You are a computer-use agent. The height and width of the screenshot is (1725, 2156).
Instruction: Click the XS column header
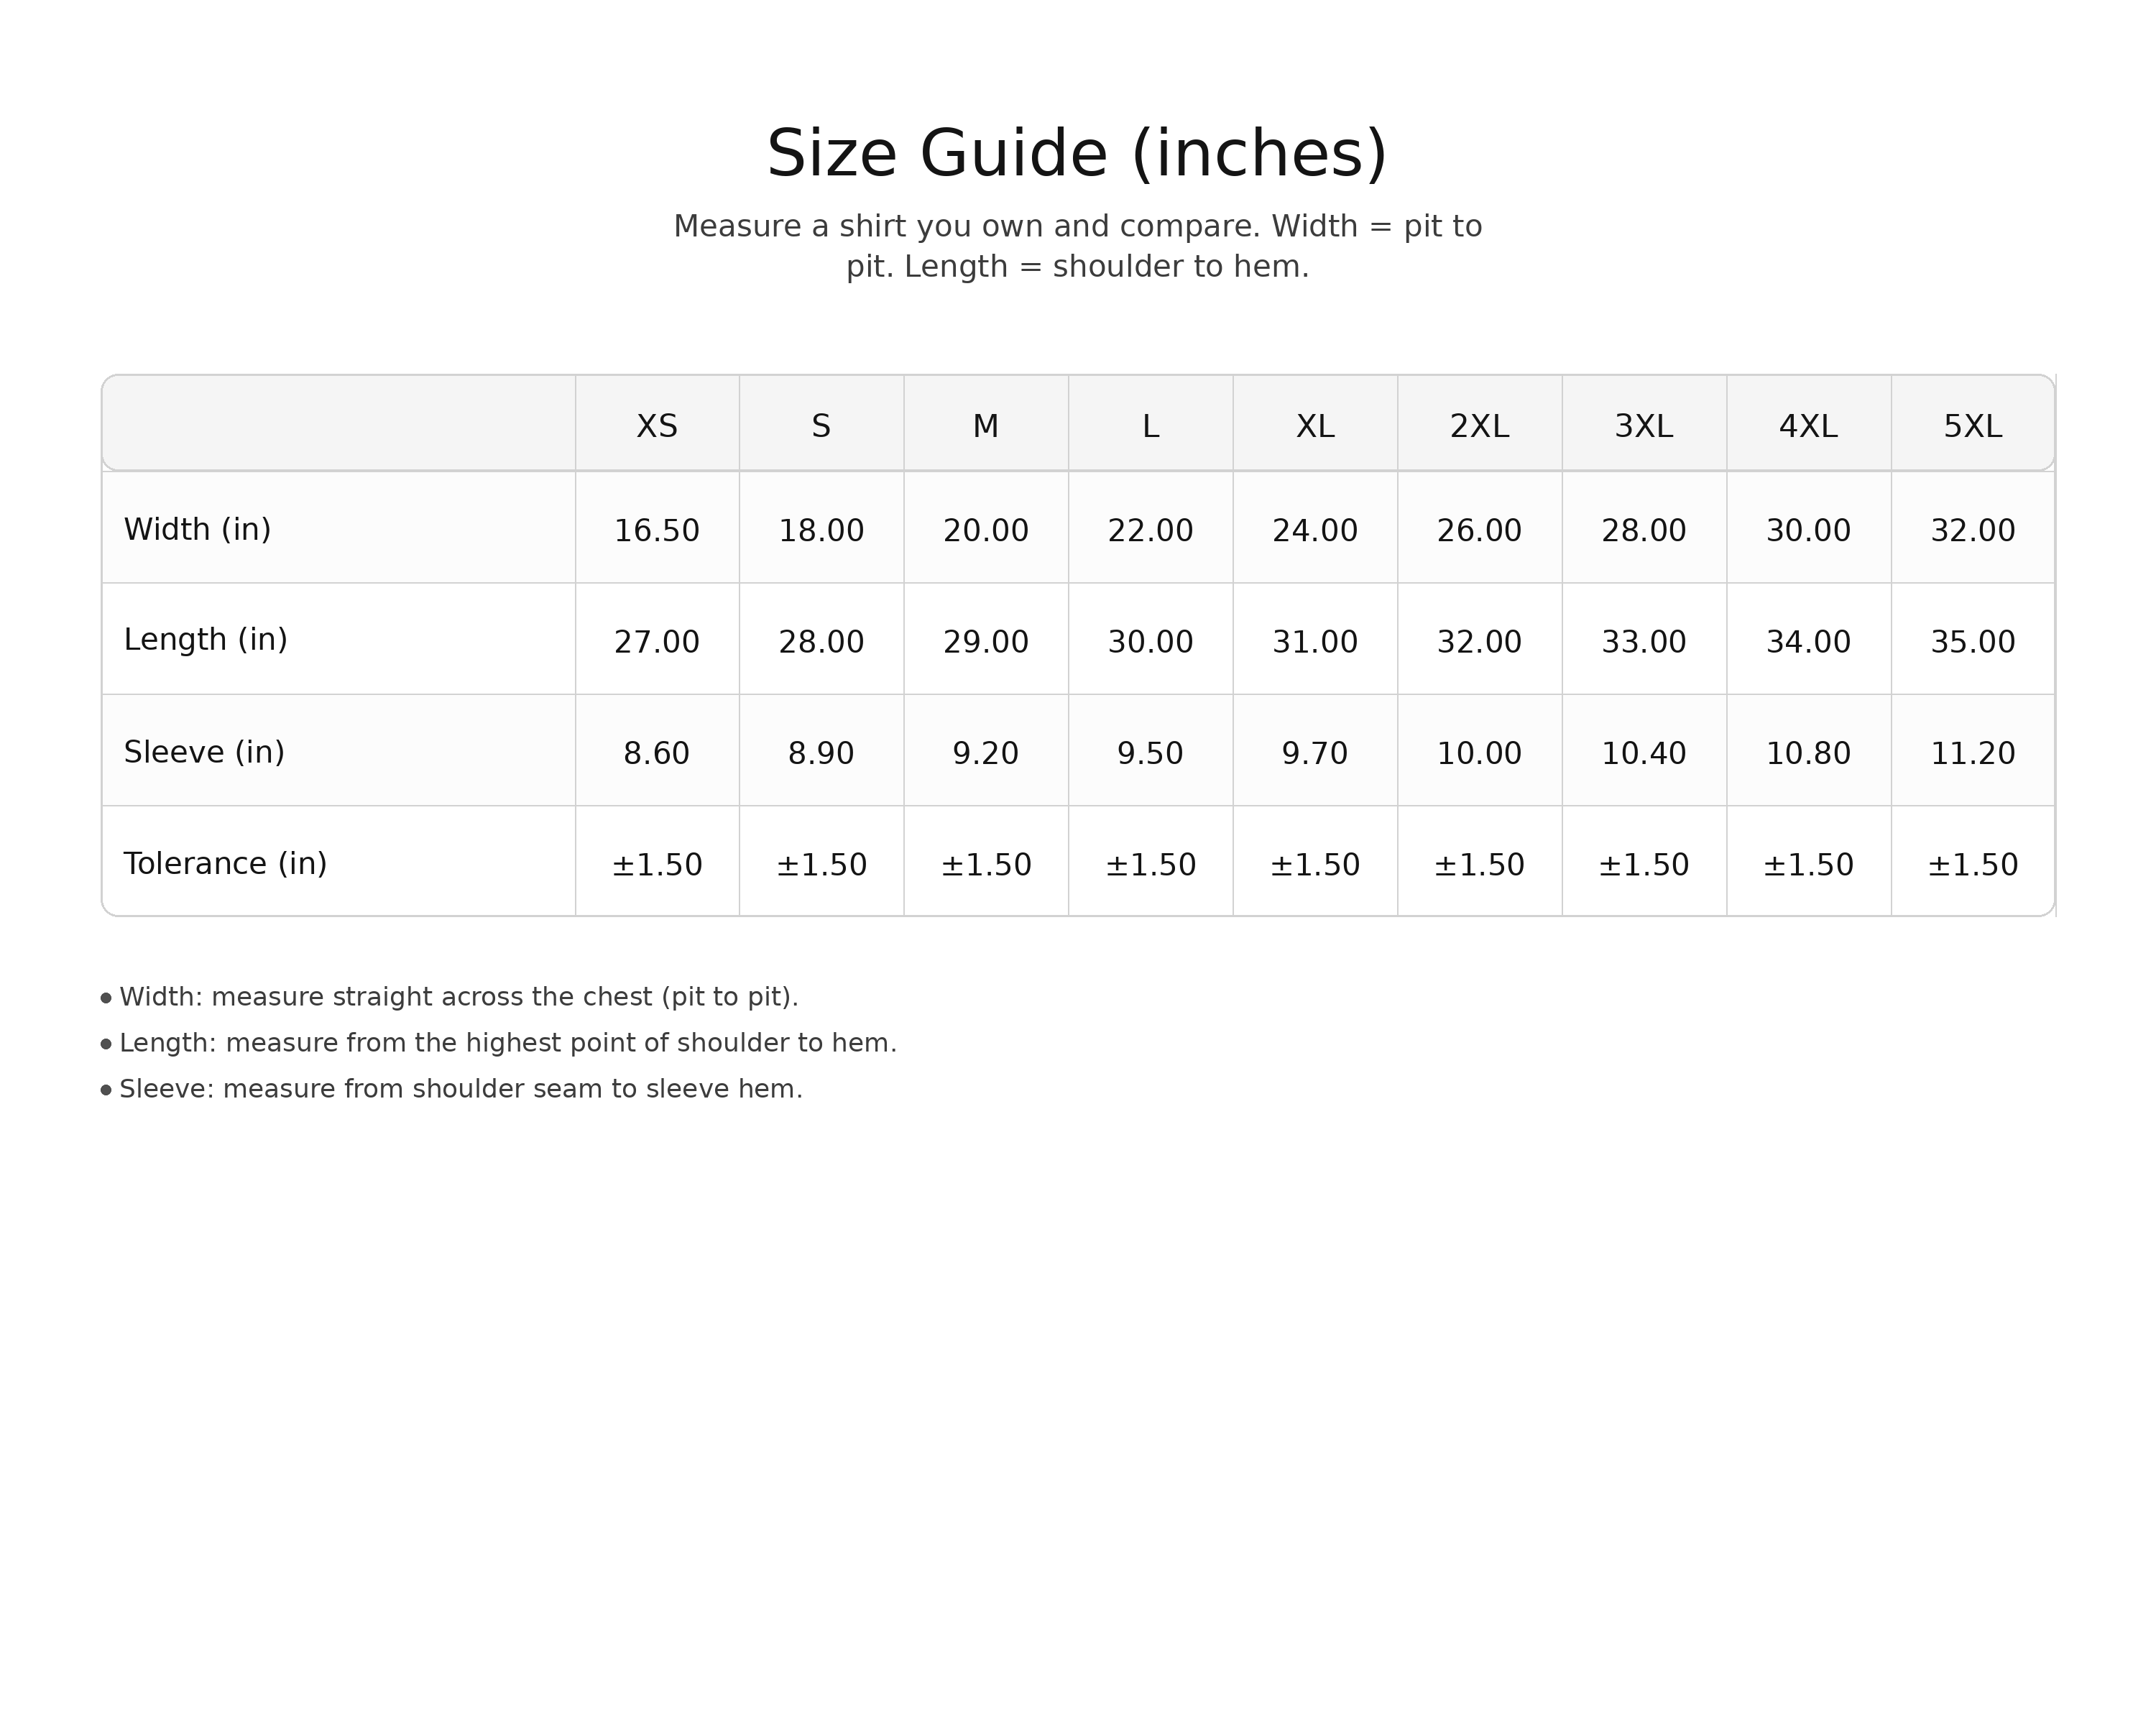click(657, 427)
